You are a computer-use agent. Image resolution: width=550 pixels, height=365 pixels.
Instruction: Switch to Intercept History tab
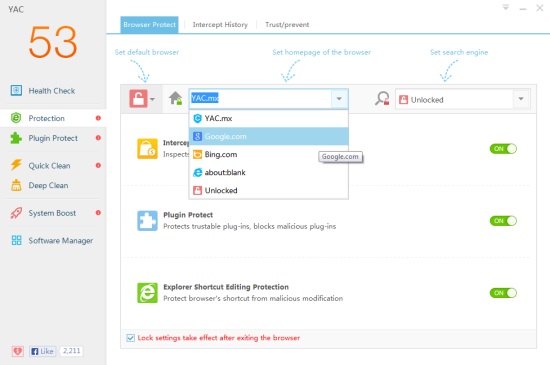point(220,25)
